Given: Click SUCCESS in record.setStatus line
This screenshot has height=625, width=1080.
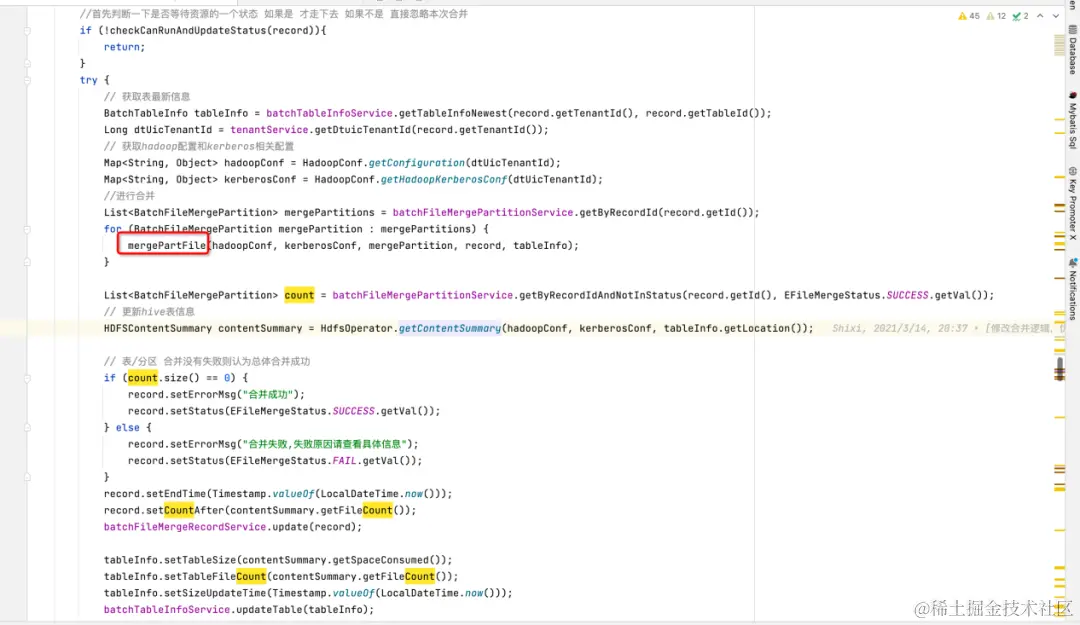Looking at the screenshot, I should [353, 411].
